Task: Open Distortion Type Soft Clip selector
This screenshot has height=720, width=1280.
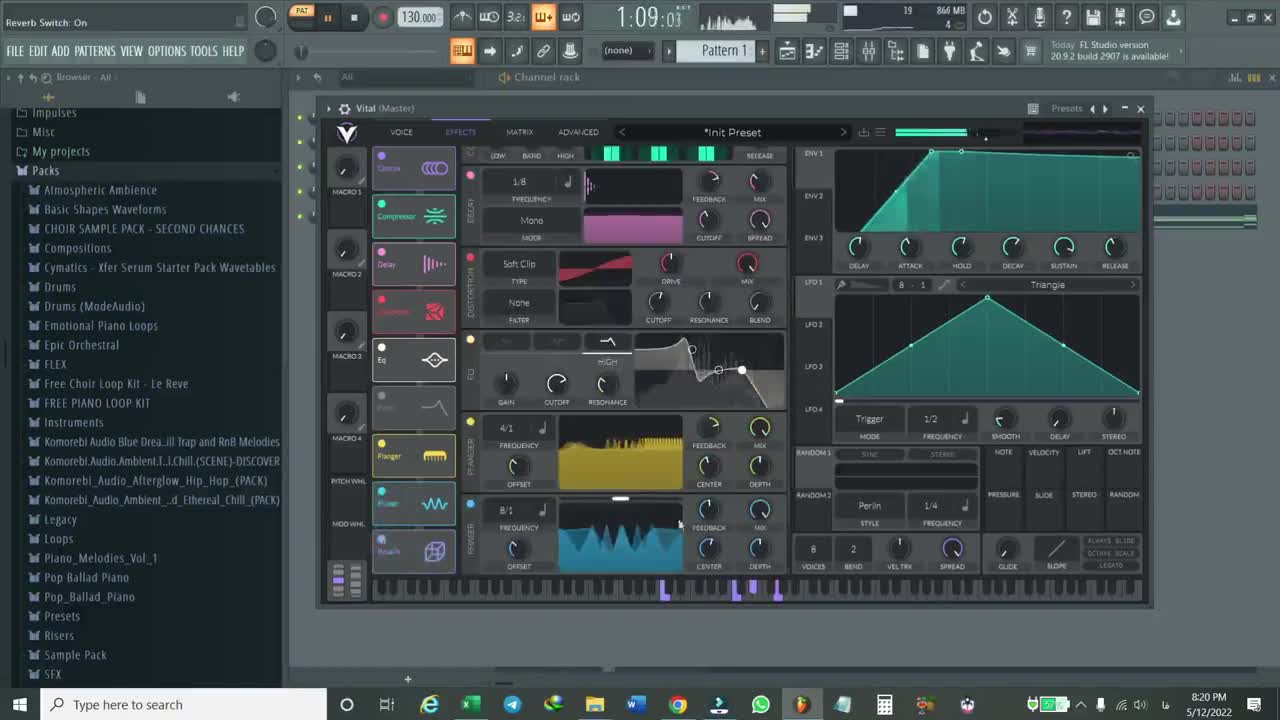Action: (x=519, y=264)
